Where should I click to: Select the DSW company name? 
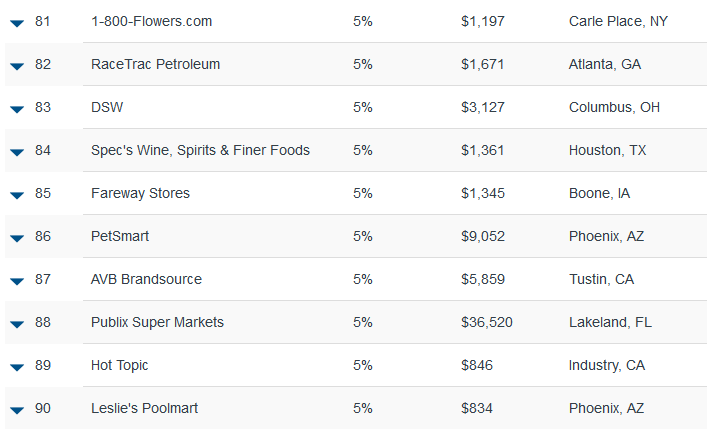(x=107, y=107)
